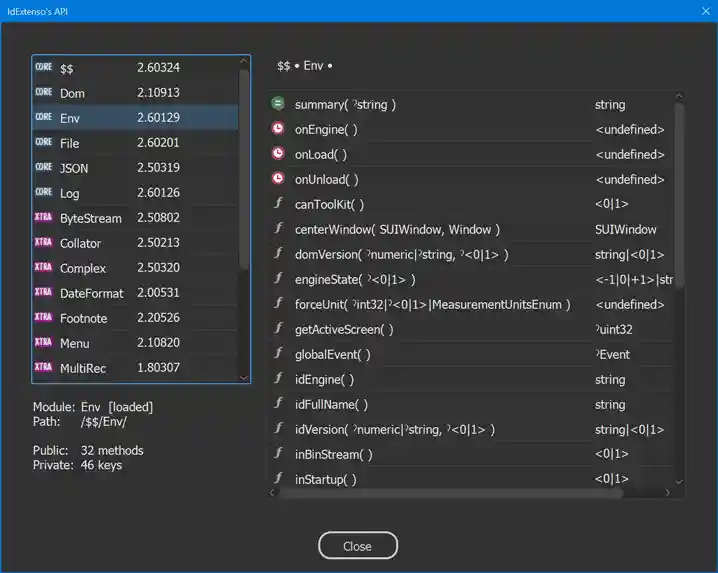Click the function icon beside idVersion()

click(278, 428)
